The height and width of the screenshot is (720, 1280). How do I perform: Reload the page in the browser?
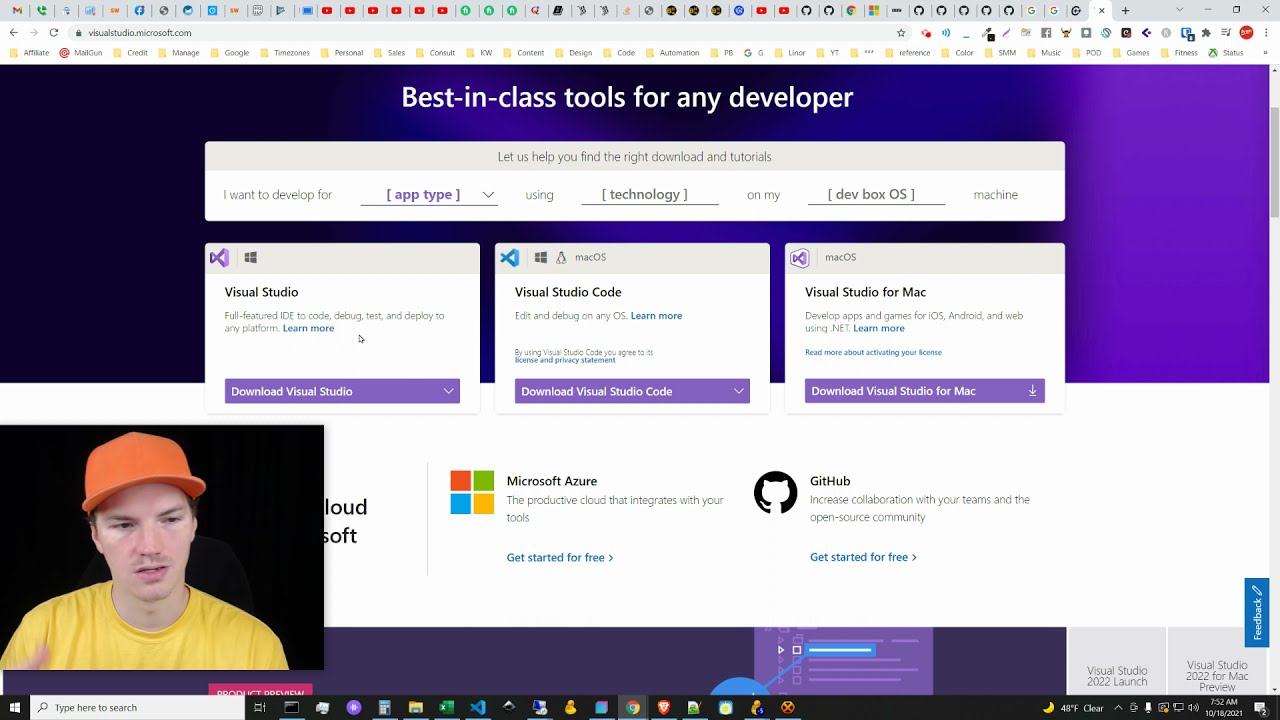coord(54,33)
